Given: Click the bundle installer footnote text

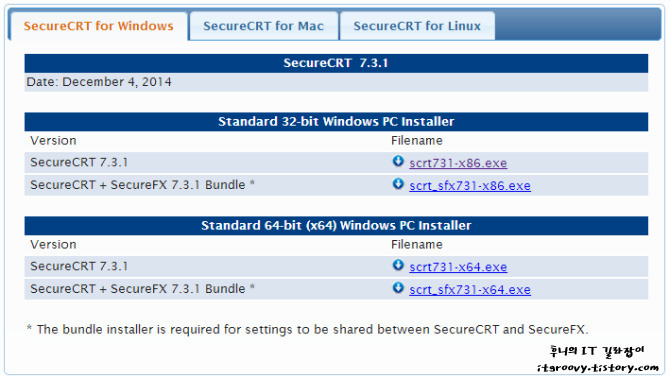Looking at the screenshot, I should [307, 329].
